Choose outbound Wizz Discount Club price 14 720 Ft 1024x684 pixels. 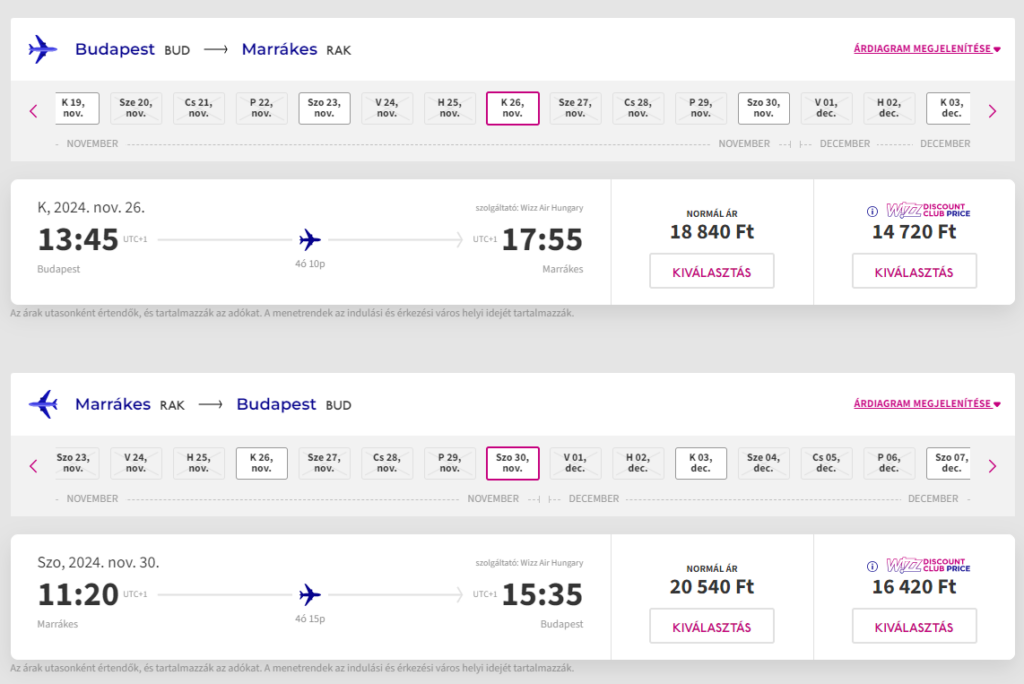pos(914,271)
